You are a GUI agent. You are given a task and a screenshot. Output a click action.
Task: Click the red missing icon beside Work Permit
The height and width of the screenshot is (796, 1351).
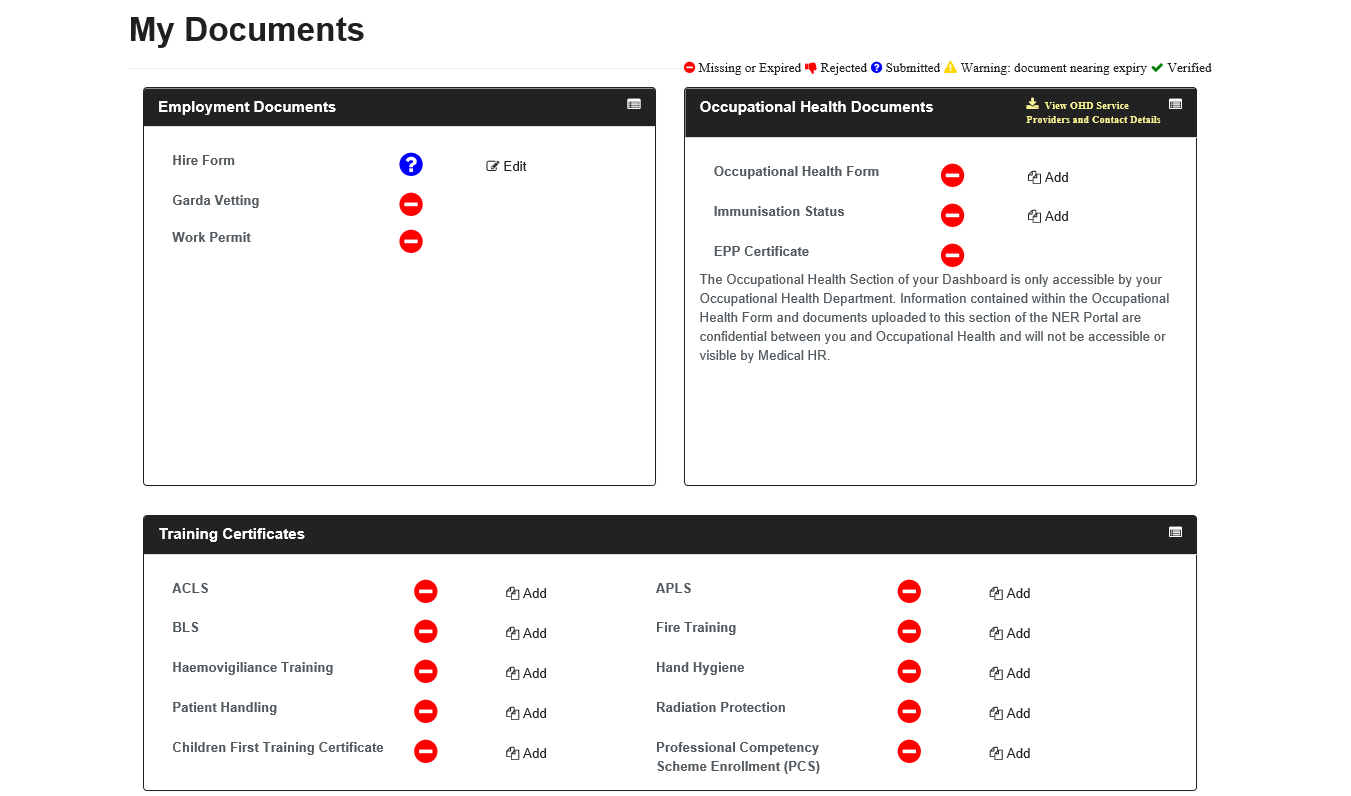(x=411, y=241)
